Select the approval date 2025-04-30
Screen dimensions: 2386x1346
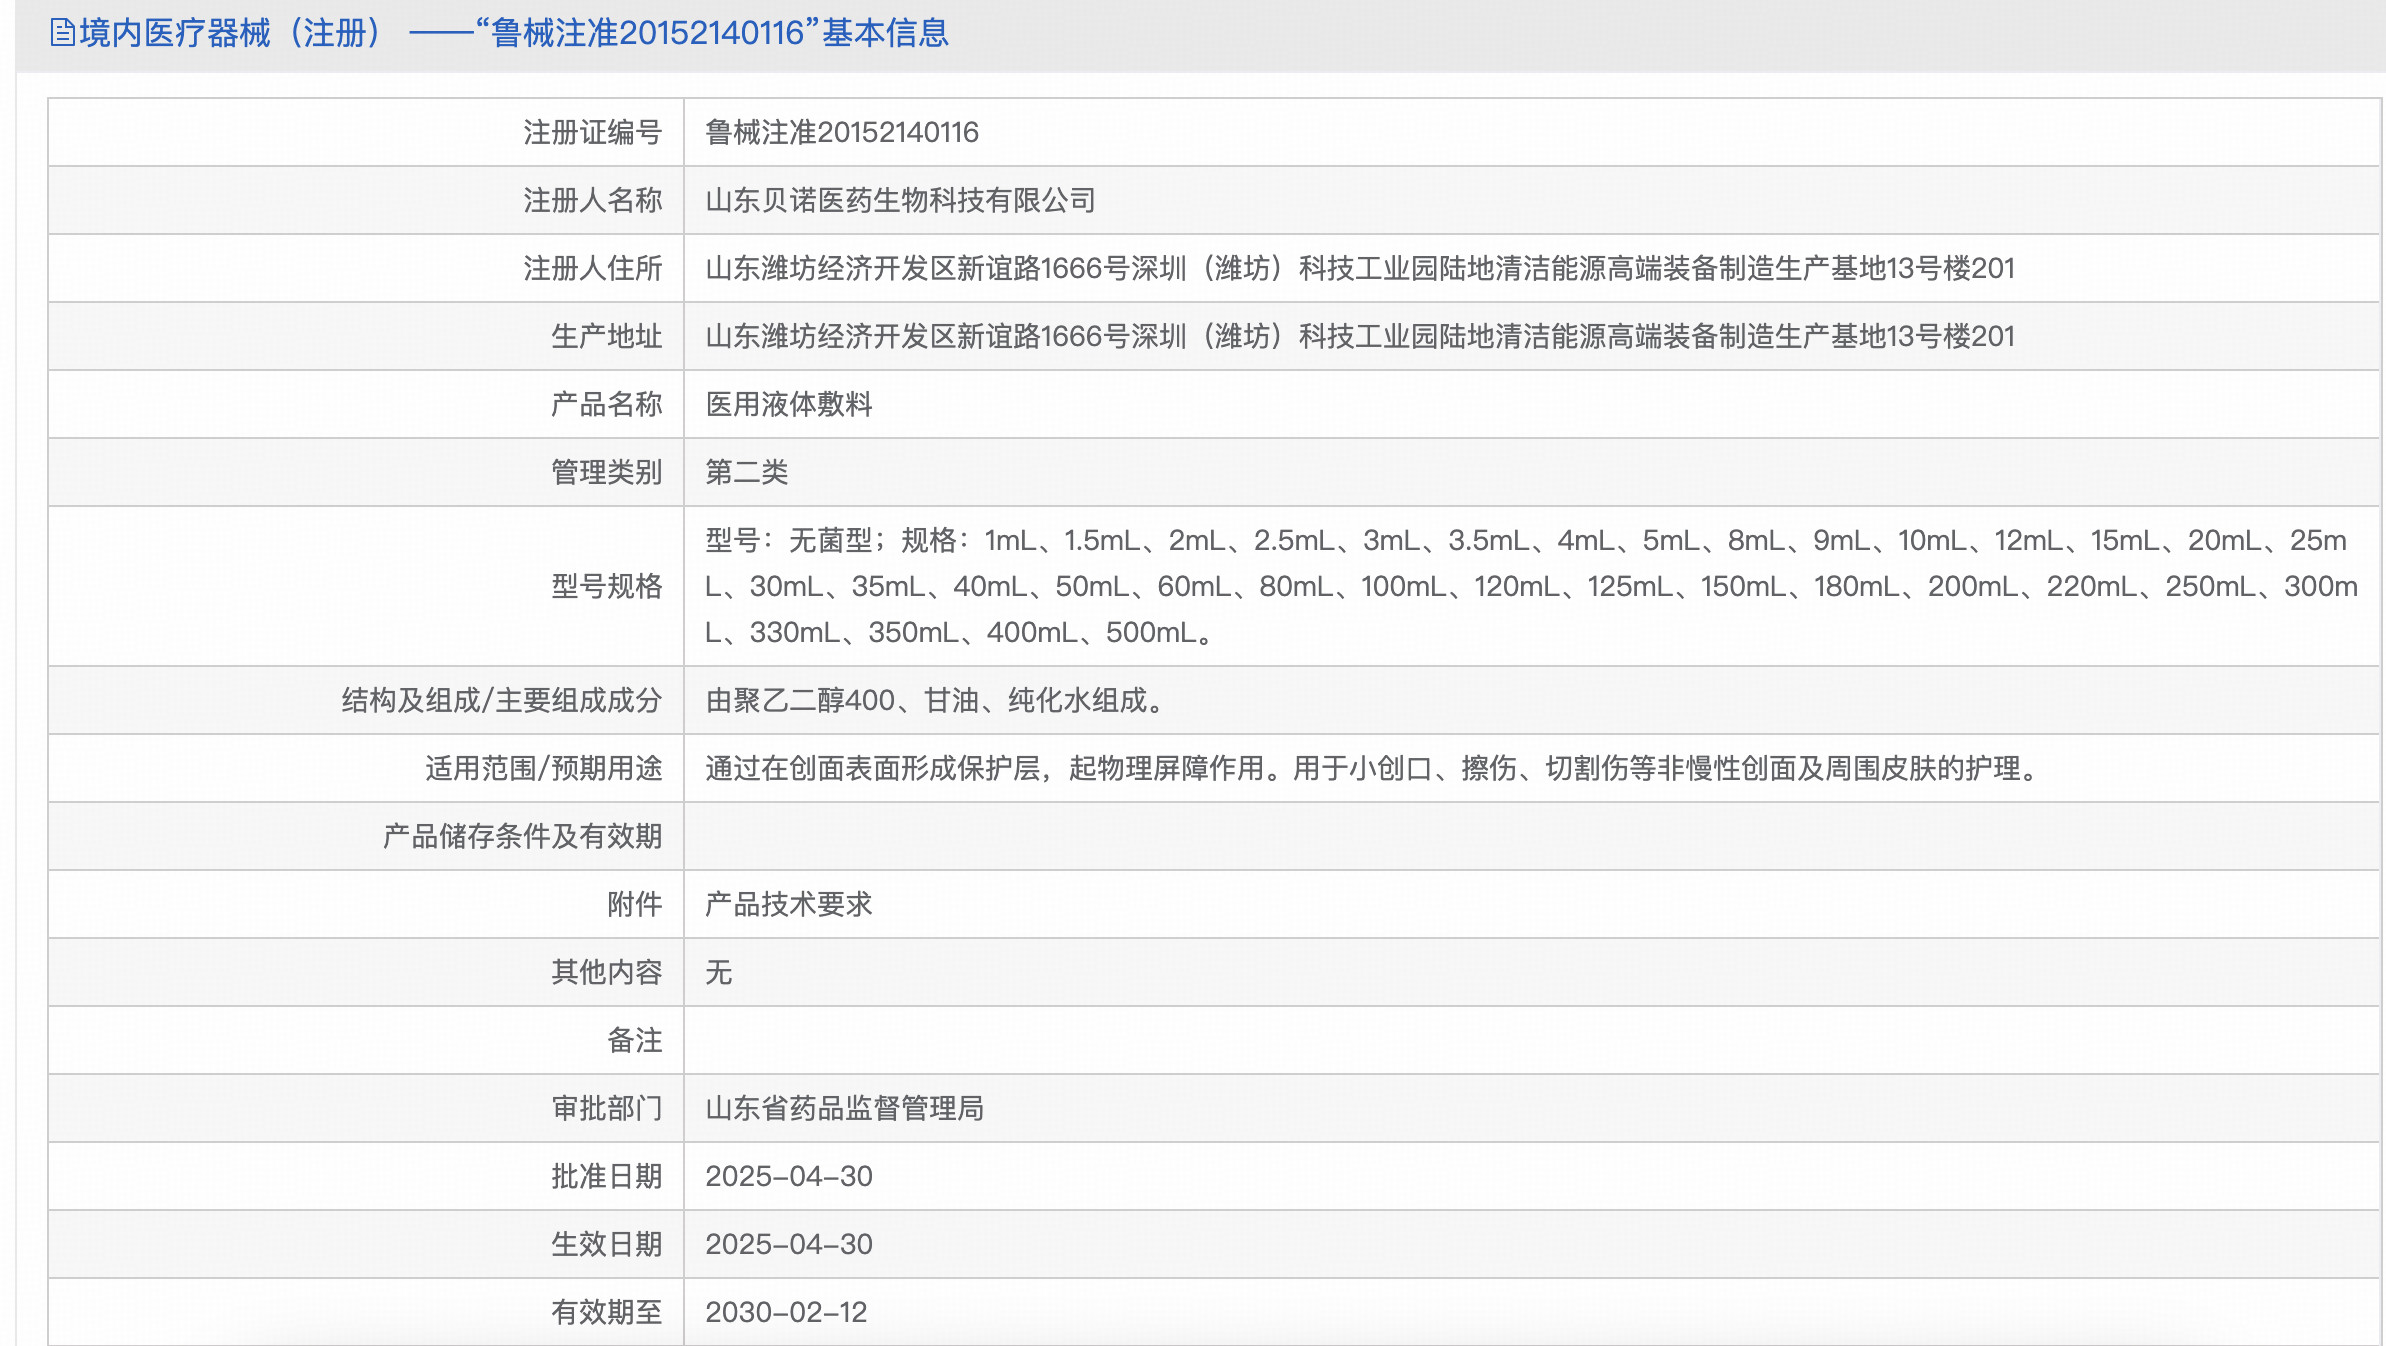pyautogui.click(x=789, y=1176)
